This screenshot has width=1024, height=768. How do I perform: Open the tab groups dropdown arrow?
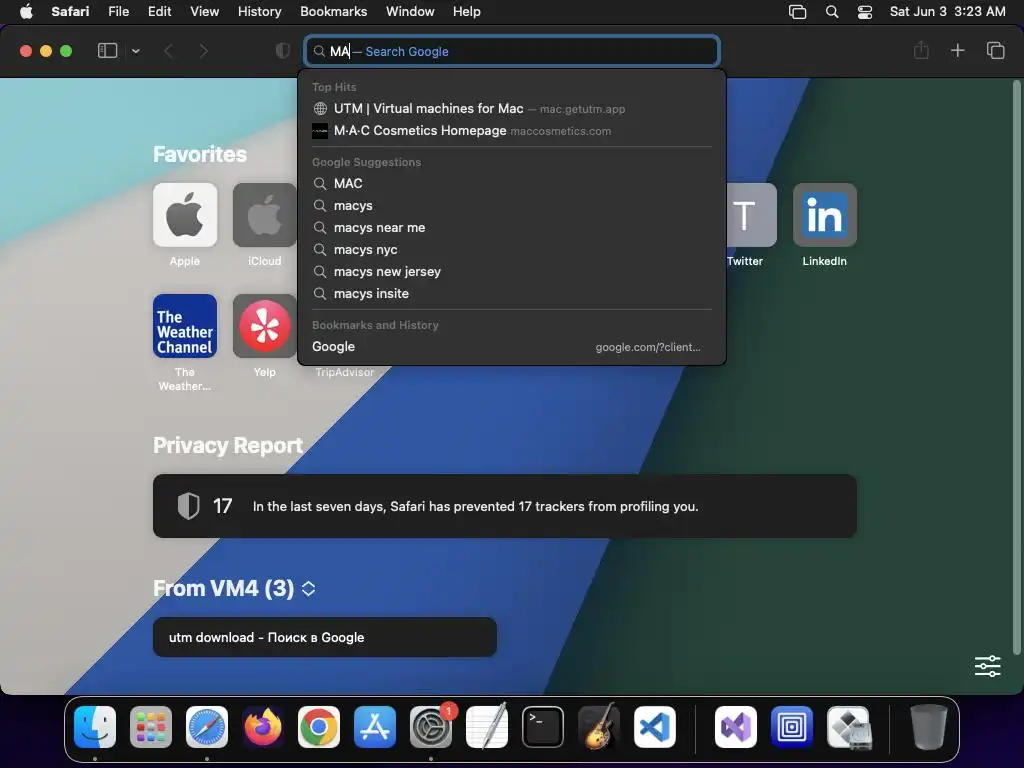[135, 51]
